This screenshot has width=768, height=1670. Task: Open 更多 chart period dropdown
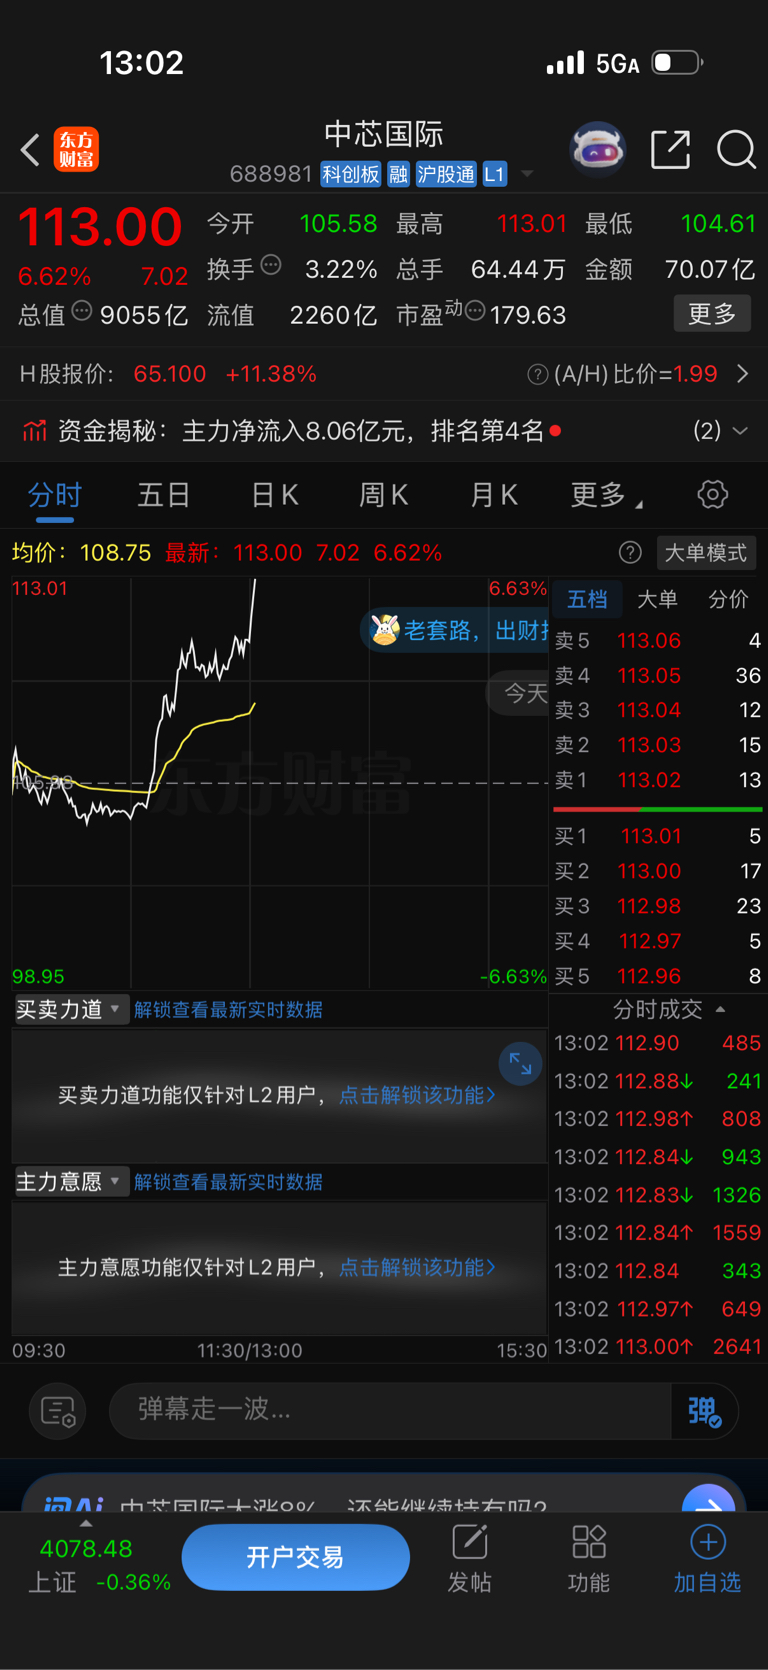point(605,495)
